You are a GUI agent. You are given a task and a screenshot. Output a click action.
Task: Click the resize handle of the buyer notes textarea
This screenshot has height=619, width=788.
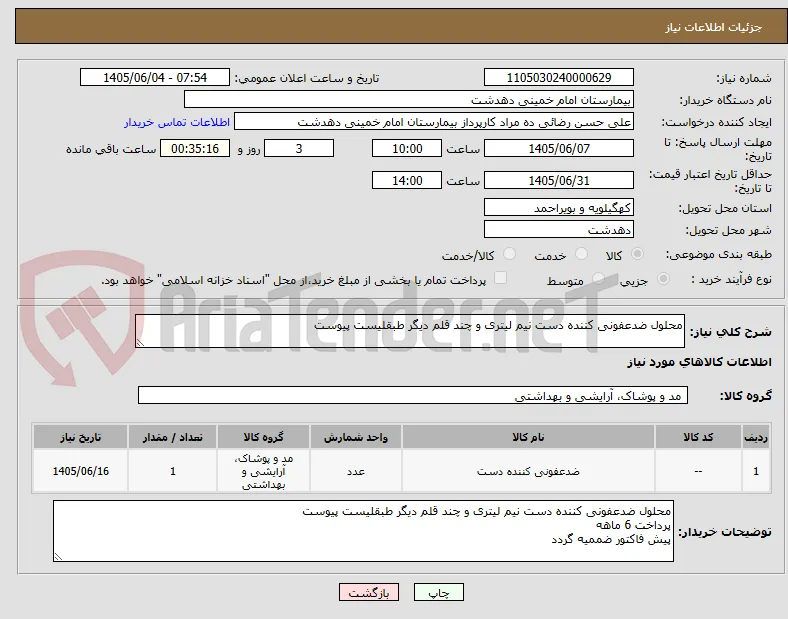click(58, 557)
